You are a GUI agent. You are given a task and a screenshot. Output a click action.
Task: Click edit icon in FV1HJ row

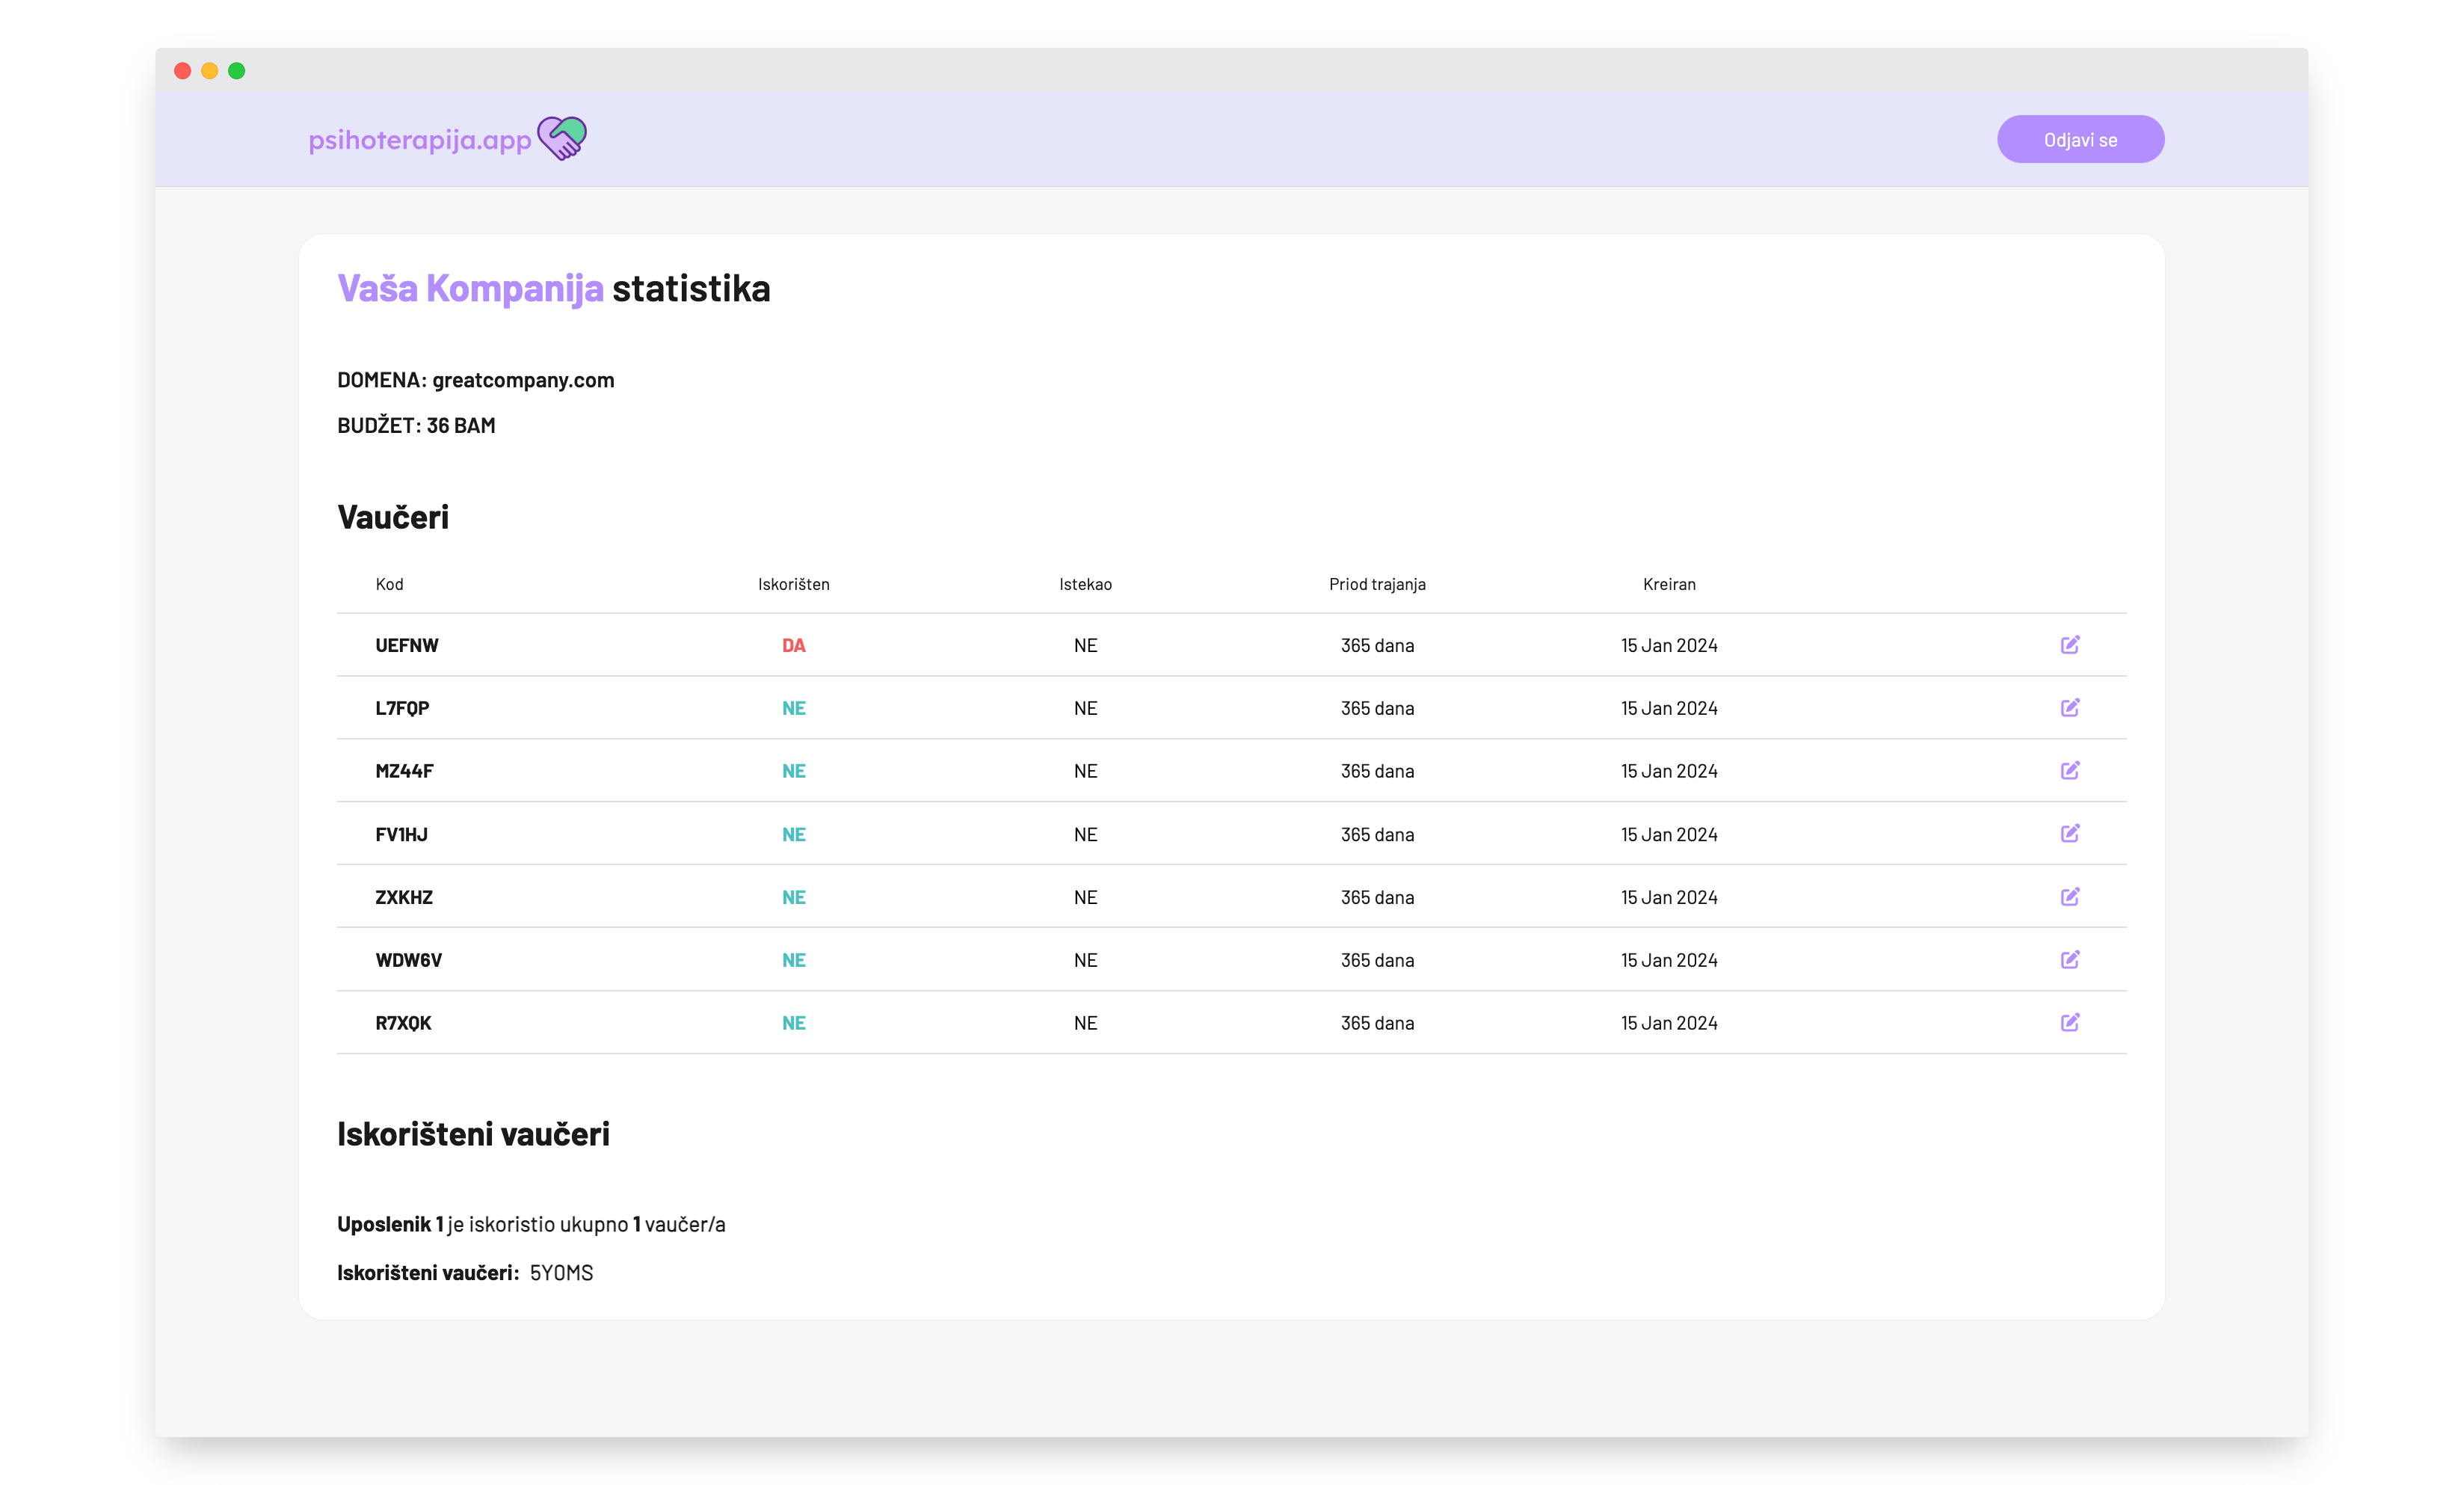pos(2069,834)
